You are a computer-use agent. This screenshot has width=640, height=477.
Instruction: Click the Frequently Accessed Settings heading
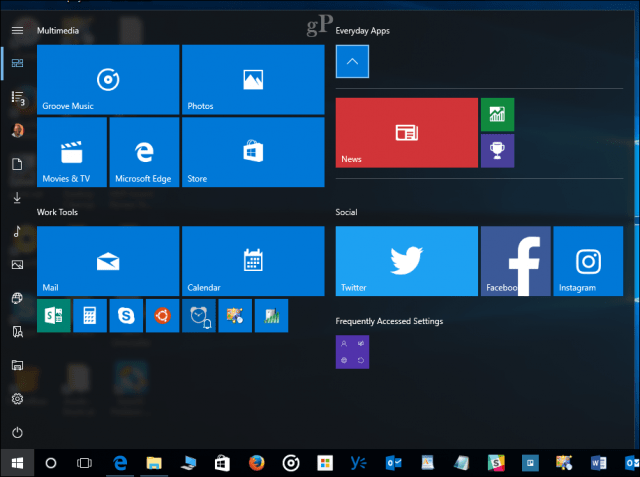pyautogui.click(x=389, y=322)
